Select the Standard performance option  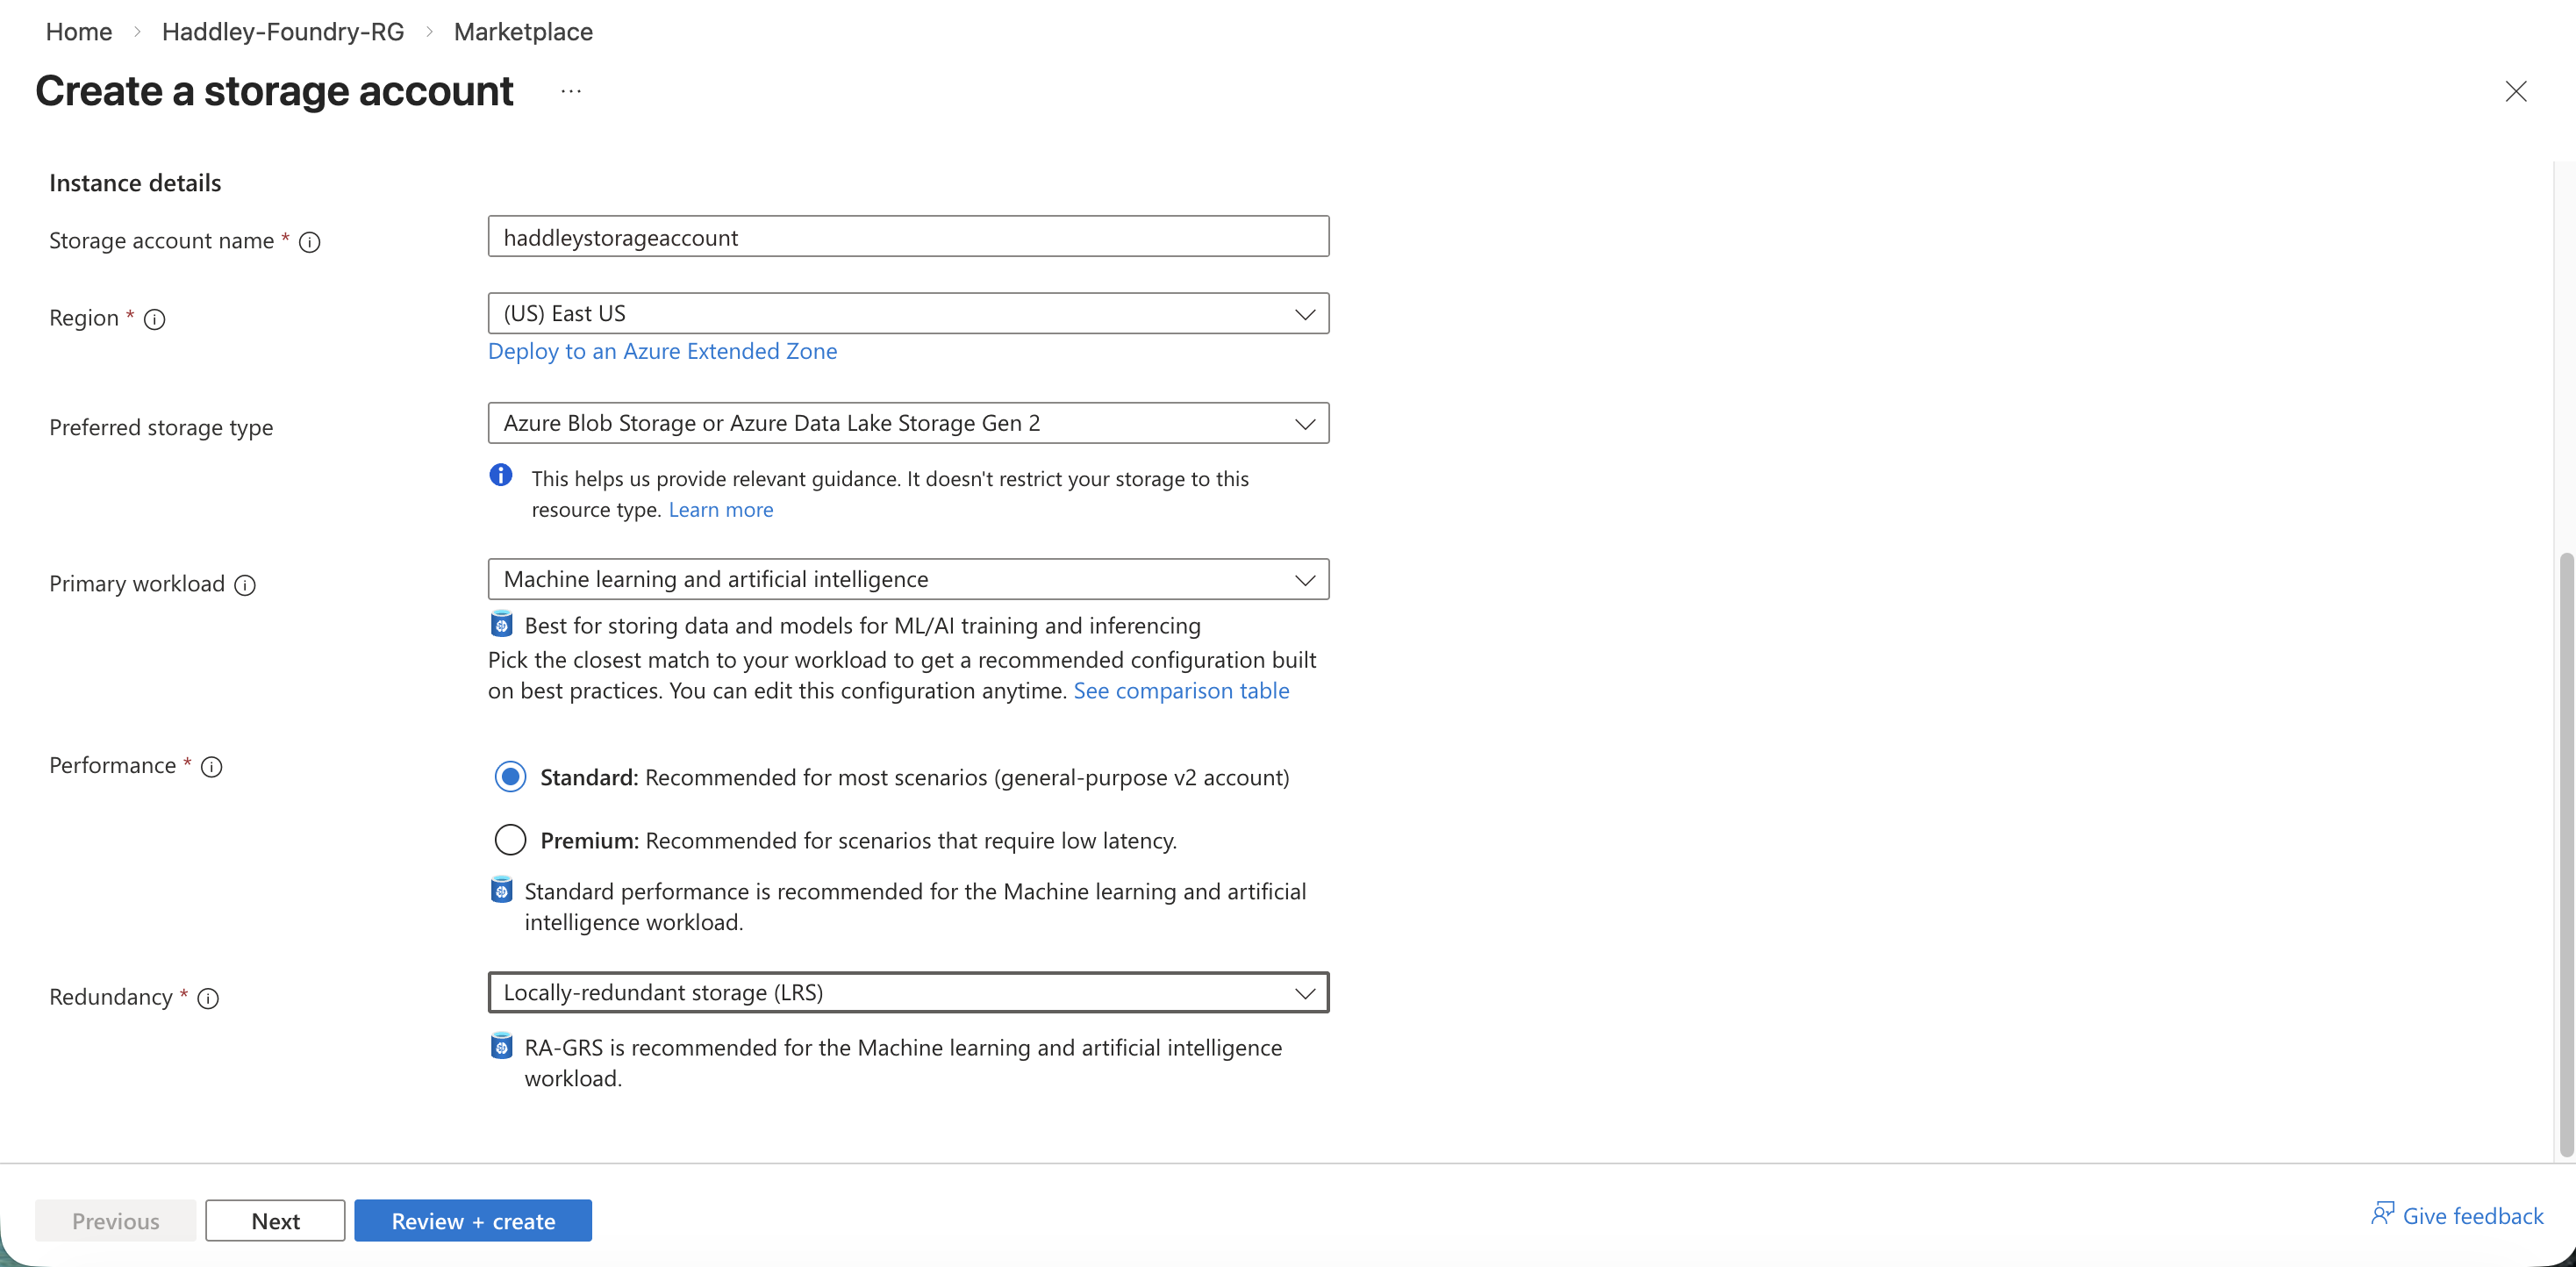click(x=510, y=776)
